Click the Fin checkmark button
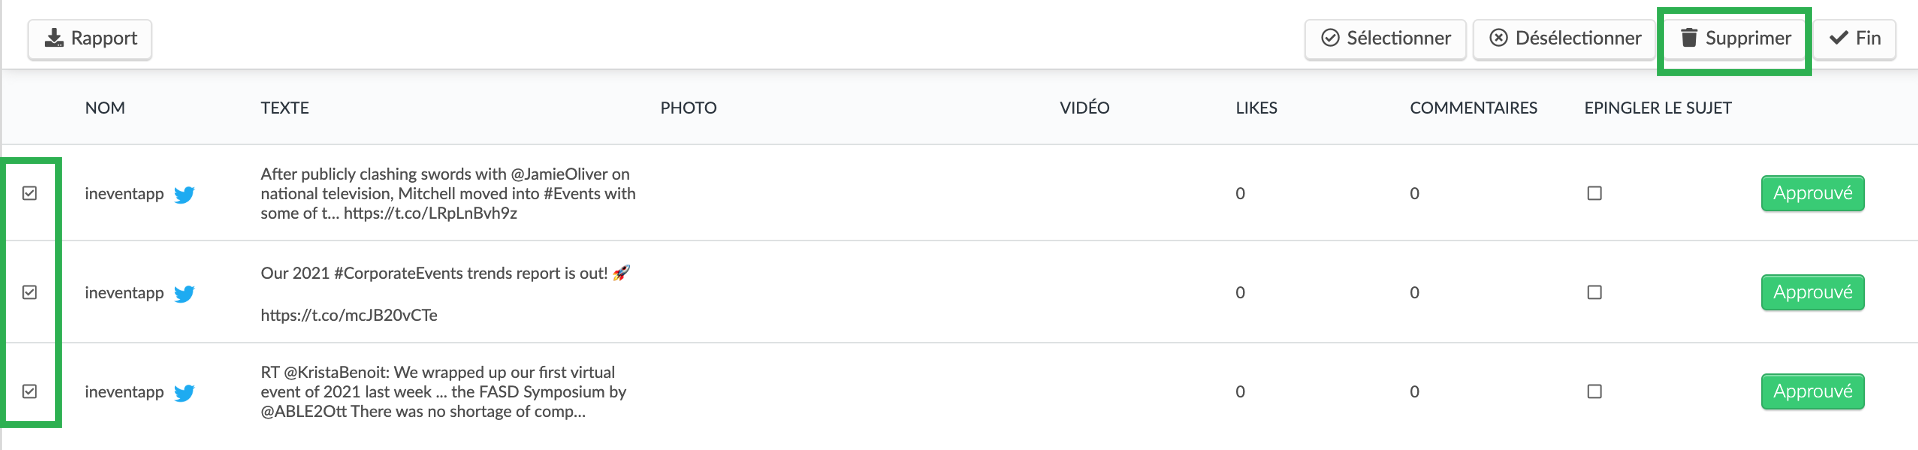Viewport: 1918px width, 450px height. (x=1855, y=39)
